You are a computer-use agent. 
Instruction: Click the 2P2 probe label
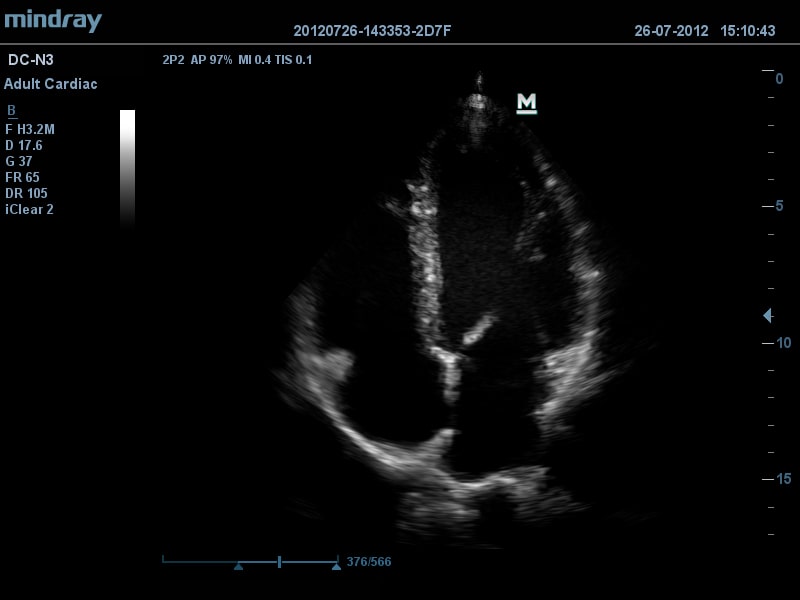point(172,60)
